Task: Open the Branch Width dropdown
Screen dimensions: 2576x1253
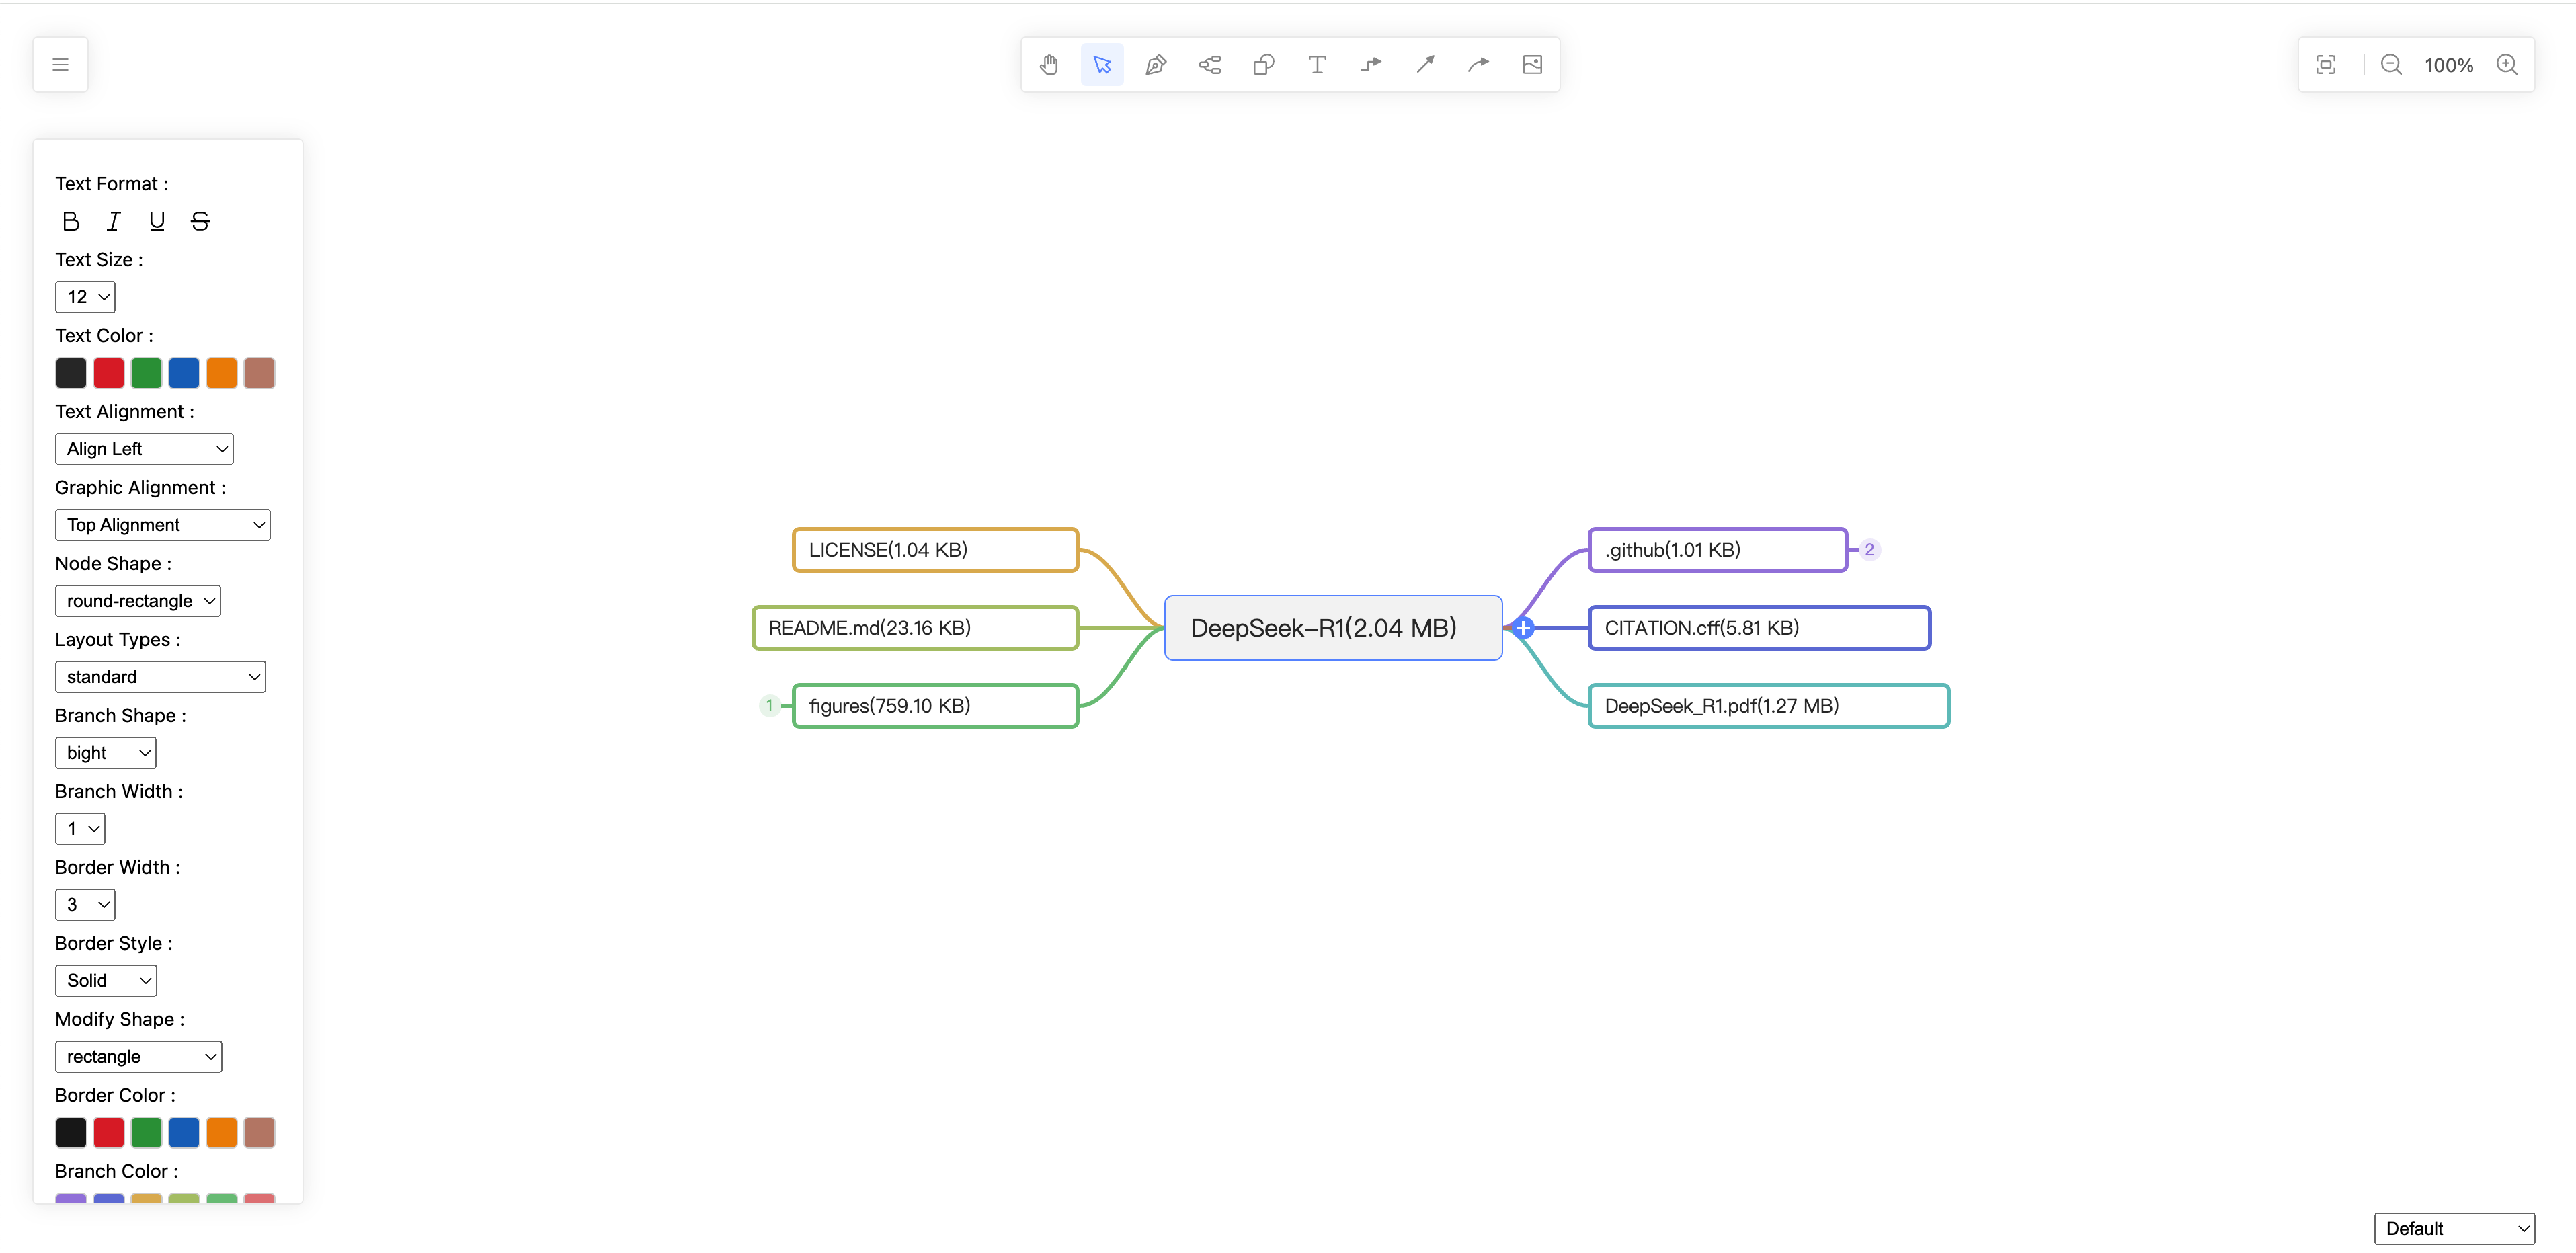Action: [x=80, y=829]
